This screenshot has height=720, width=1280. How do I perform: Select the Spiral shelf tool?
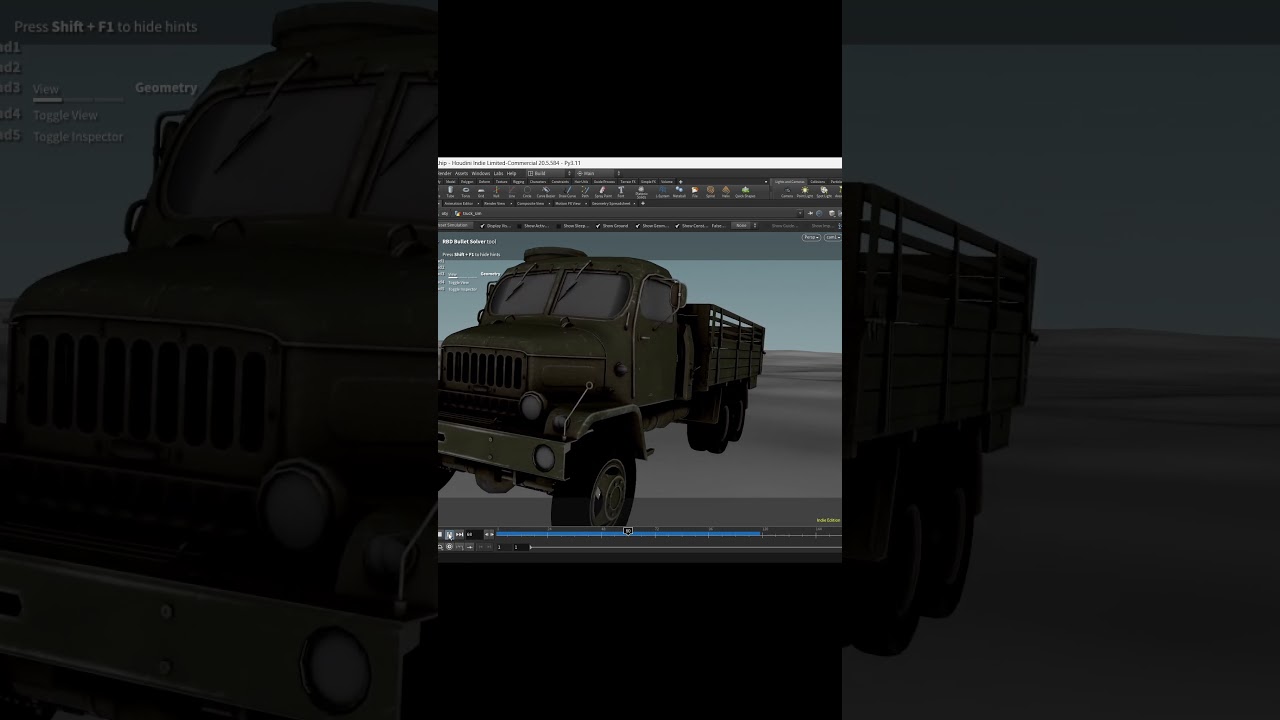711,192
